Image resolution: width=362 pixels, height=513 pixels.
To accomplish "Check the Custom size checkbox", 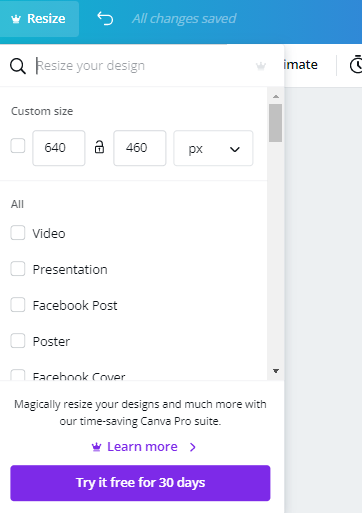I will tap(18, 146).
